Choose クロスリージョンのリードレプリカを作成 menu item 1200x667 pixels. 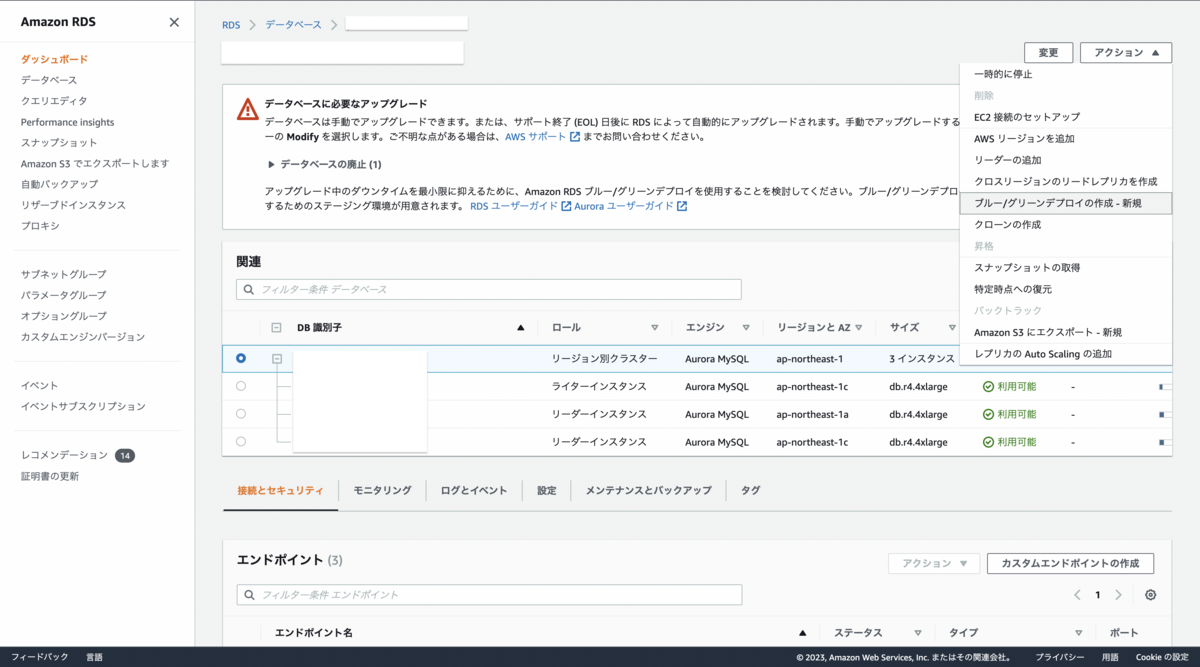pos(1065,182)
